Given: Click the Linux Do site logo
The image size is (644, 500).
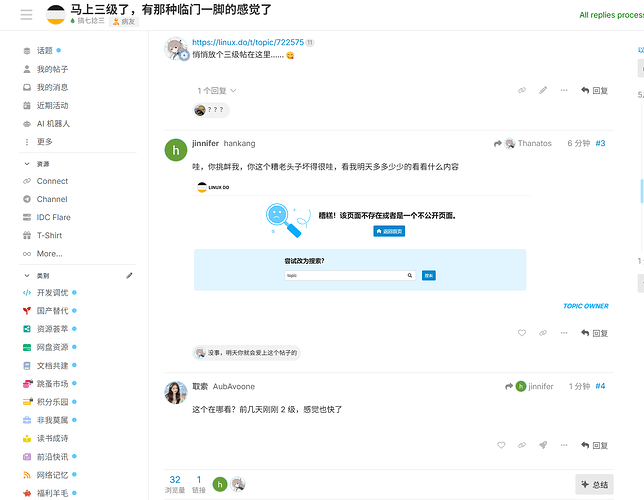Looking at the screenshot, I should click(55, 15).
